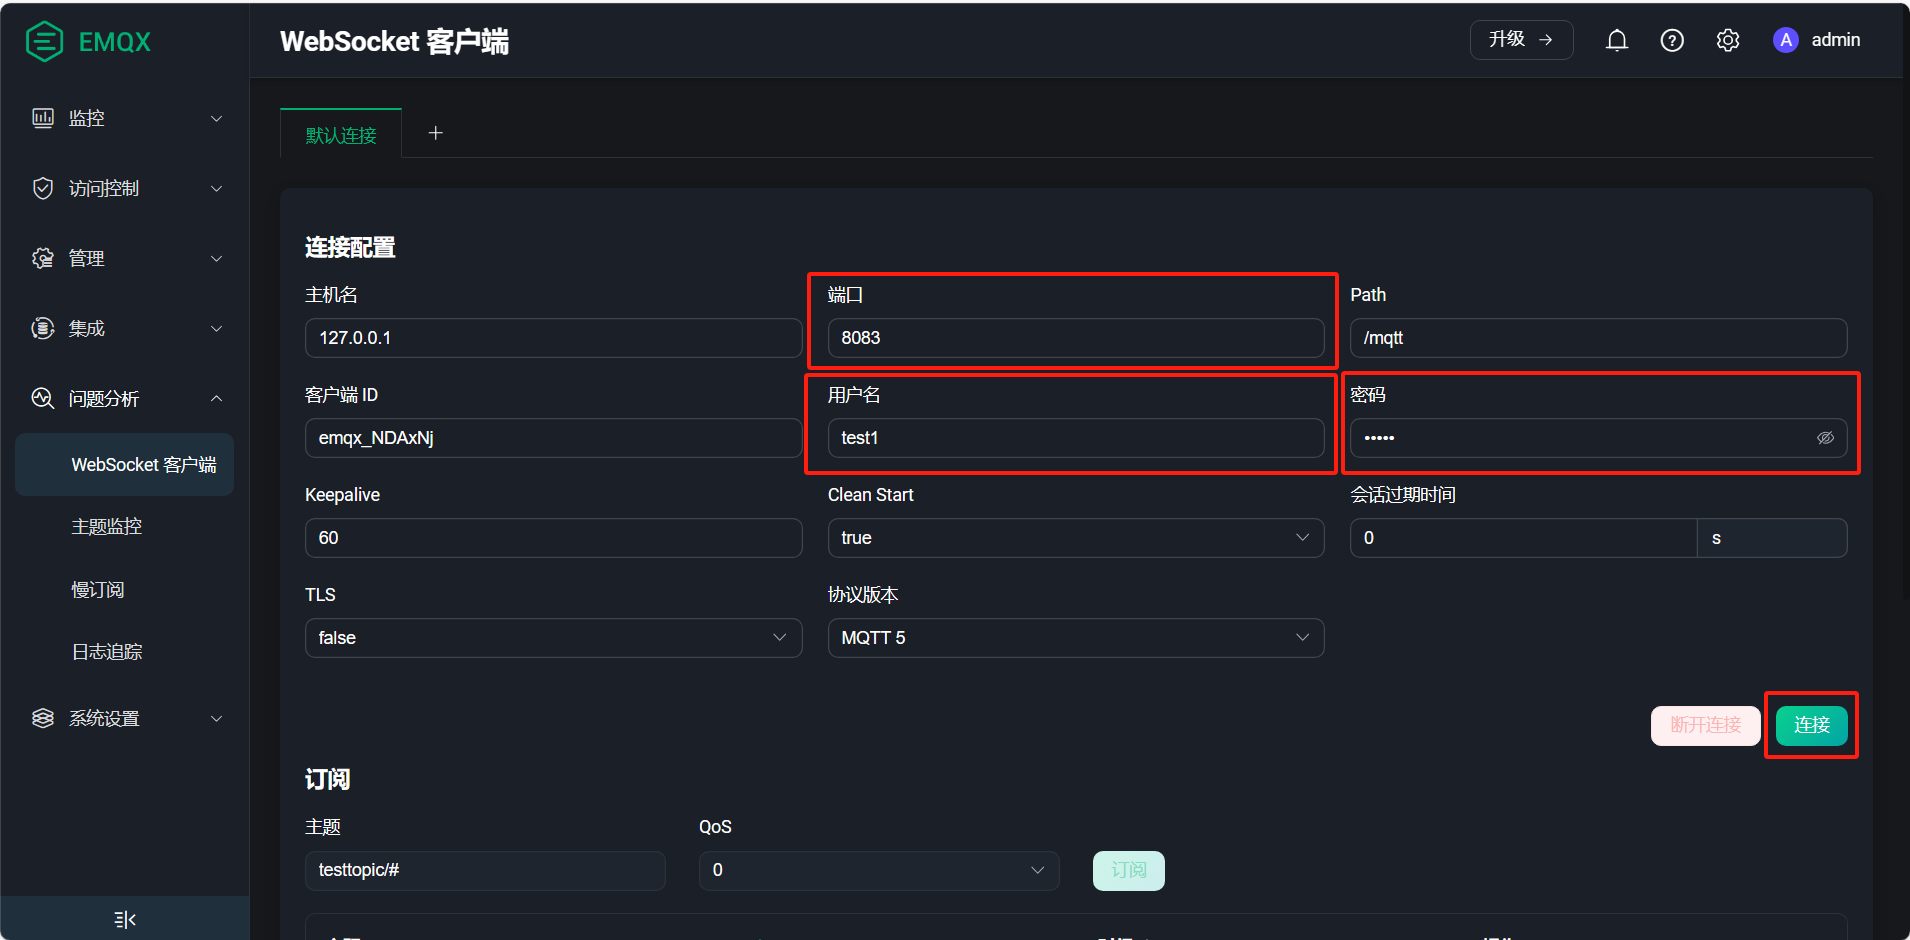The image size is (1910, 940).
Task: Open the settings gear icon
Action: tap(1728, 40)
